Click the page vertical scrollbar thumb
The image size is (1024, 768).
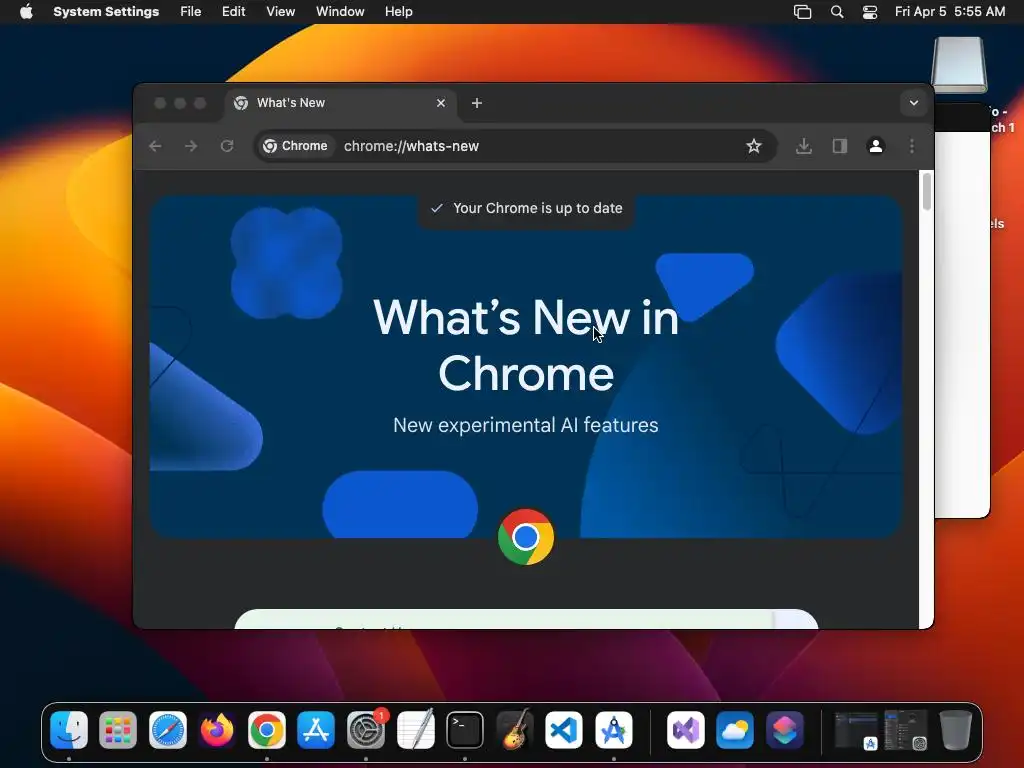pos(926,192)
